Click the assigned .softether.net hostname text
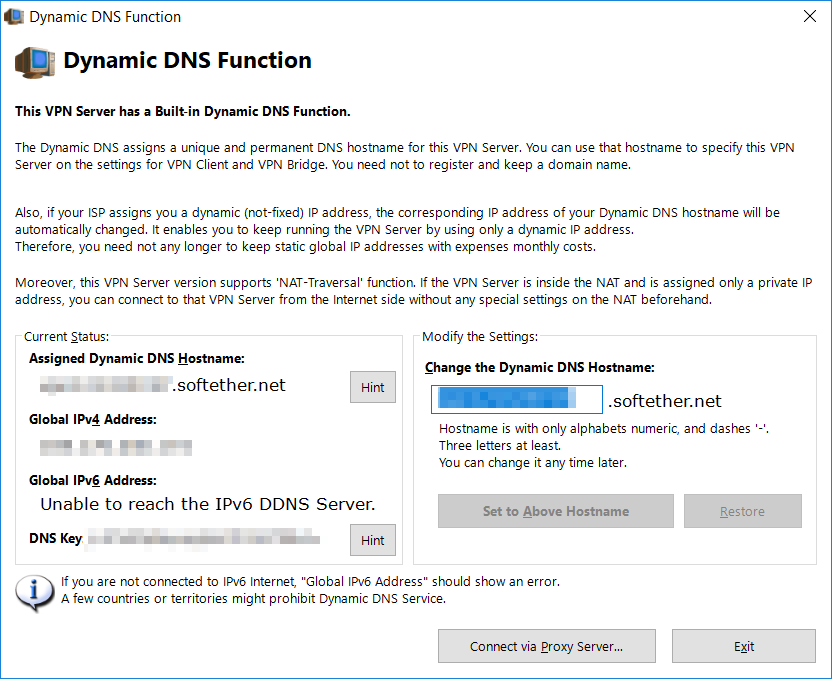 [163, 385]
